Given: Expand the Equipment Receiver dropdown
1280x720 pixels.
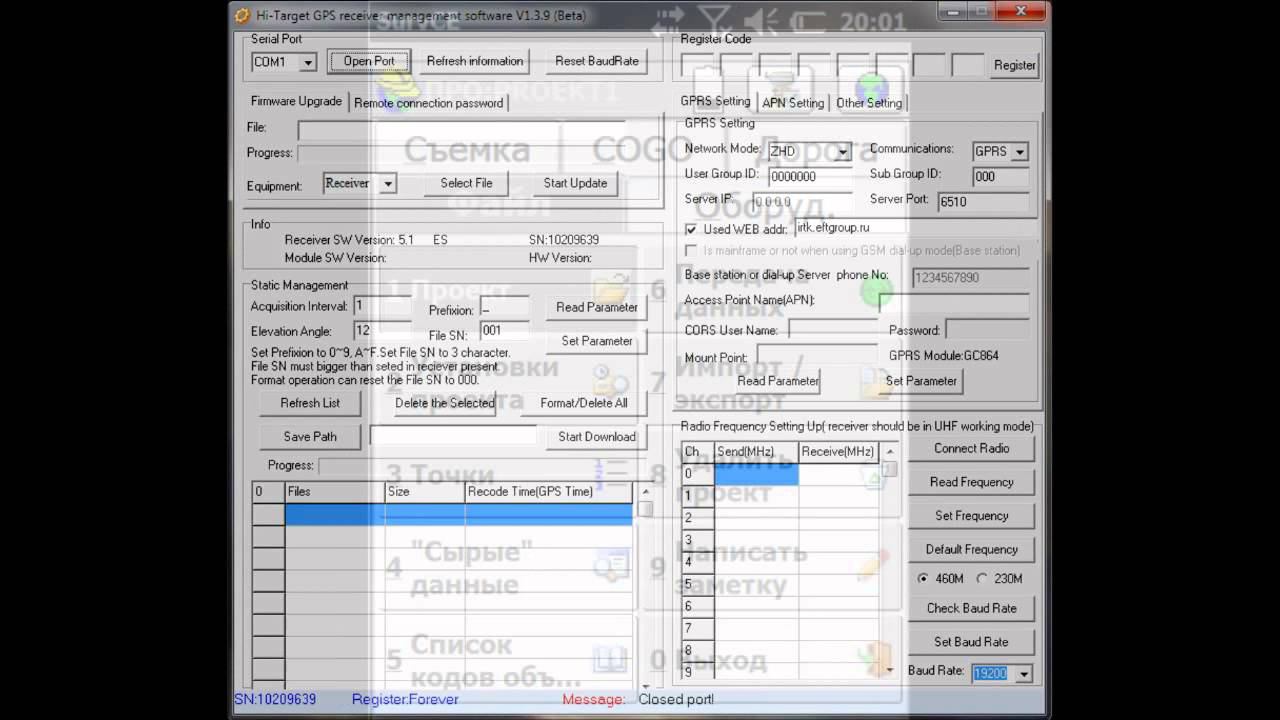Looking at the screenshot, I should (x=388, y=184).
